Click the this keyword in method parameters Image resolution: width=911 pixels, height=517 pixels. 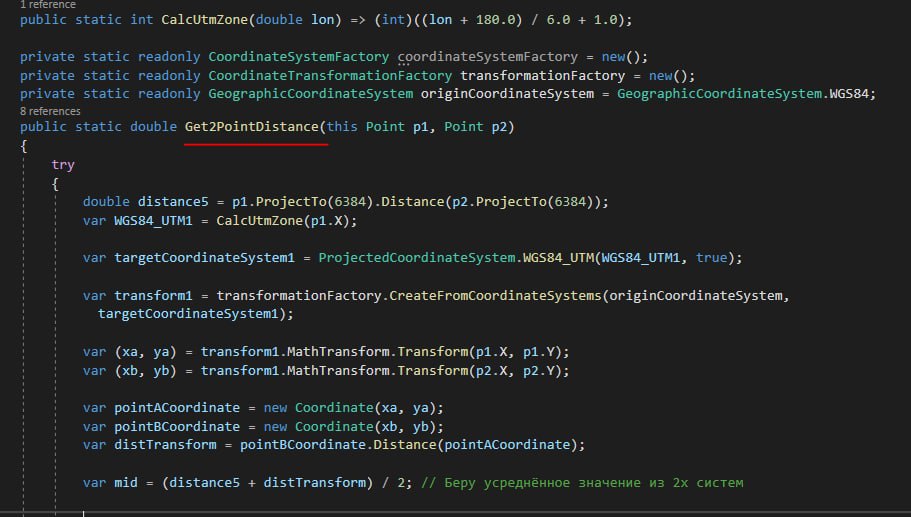[x=342, y=127]
